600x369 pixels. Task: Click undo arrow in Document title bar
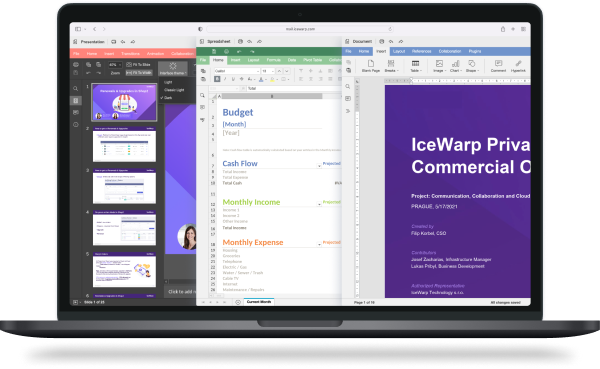pos(391,41)
